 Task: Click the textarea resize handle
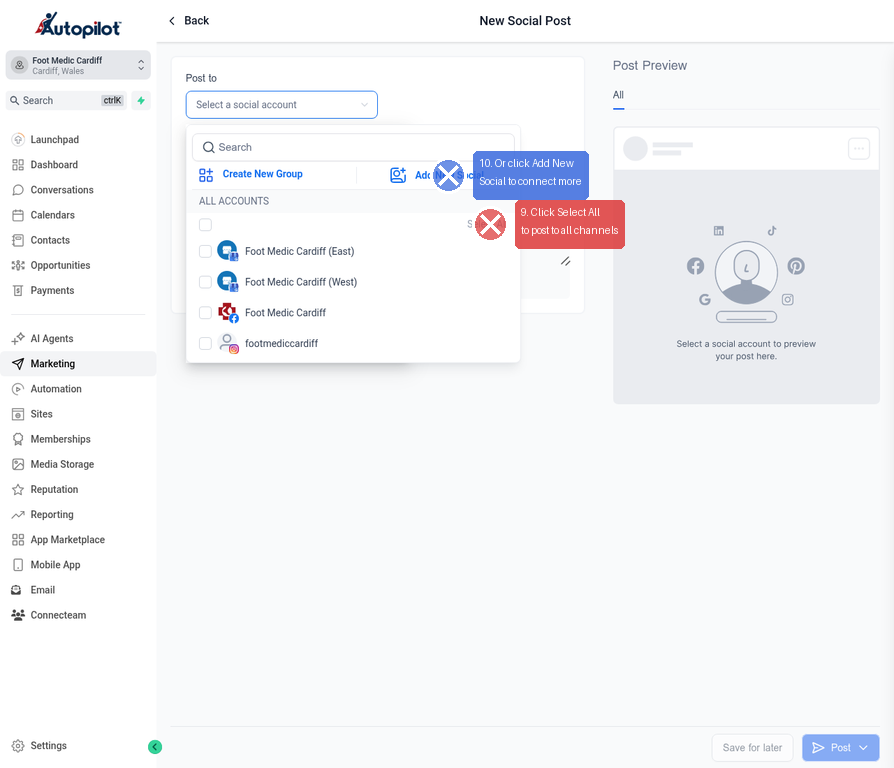pos(565,261)
